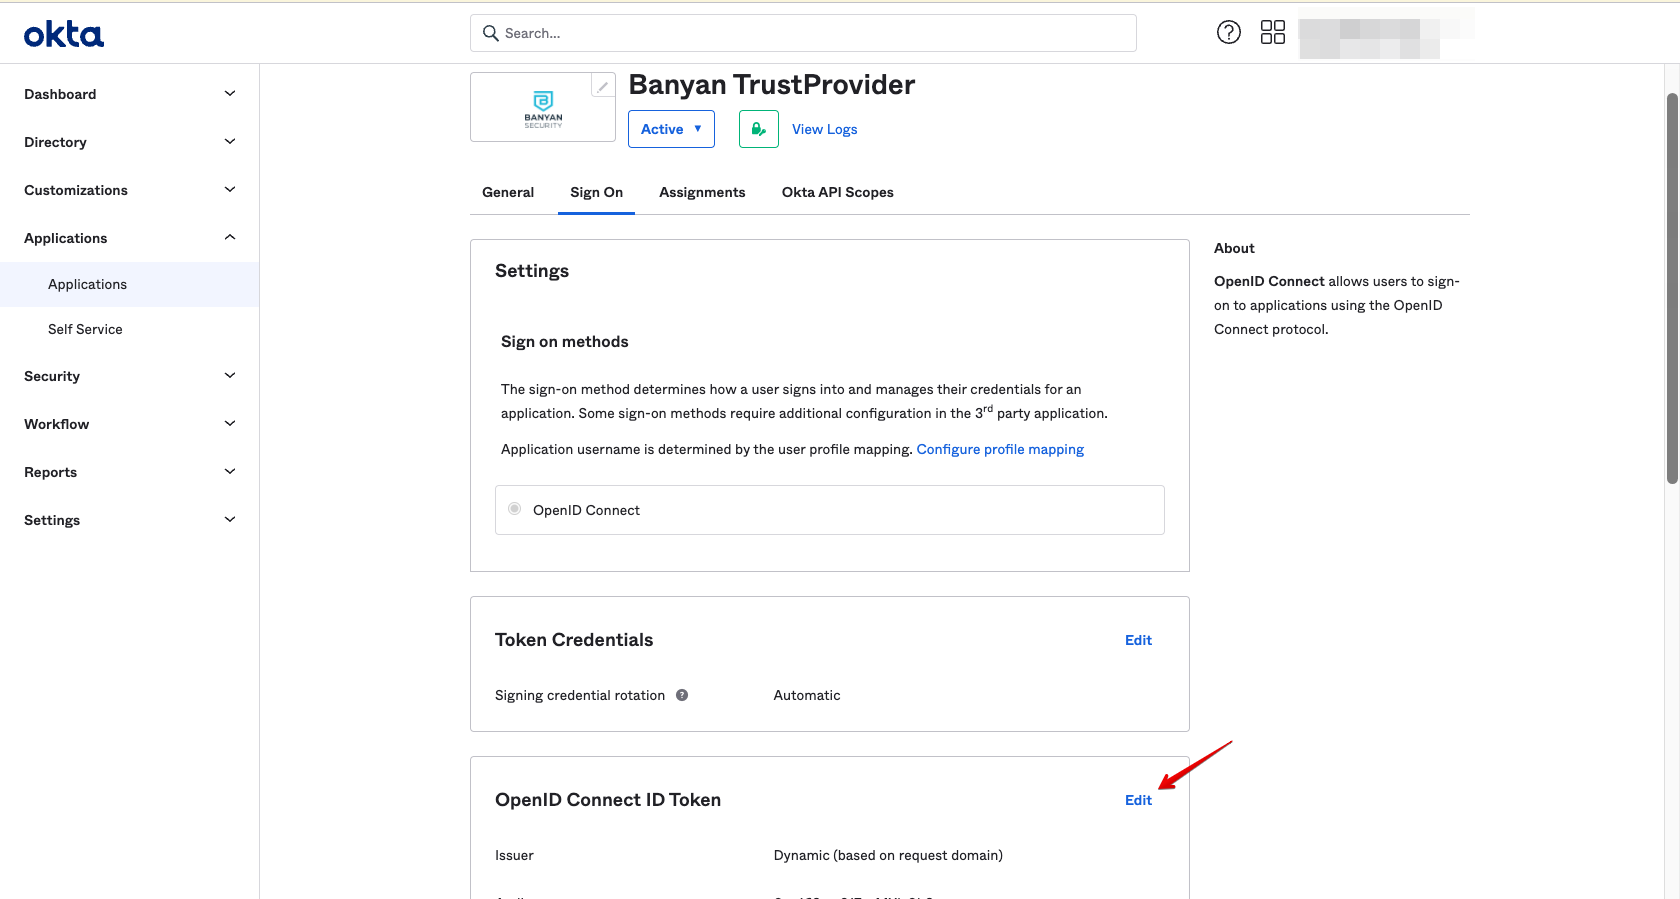Click the signing credential rotation help icon
The image size is (1680, 899).
click(682, 695)
